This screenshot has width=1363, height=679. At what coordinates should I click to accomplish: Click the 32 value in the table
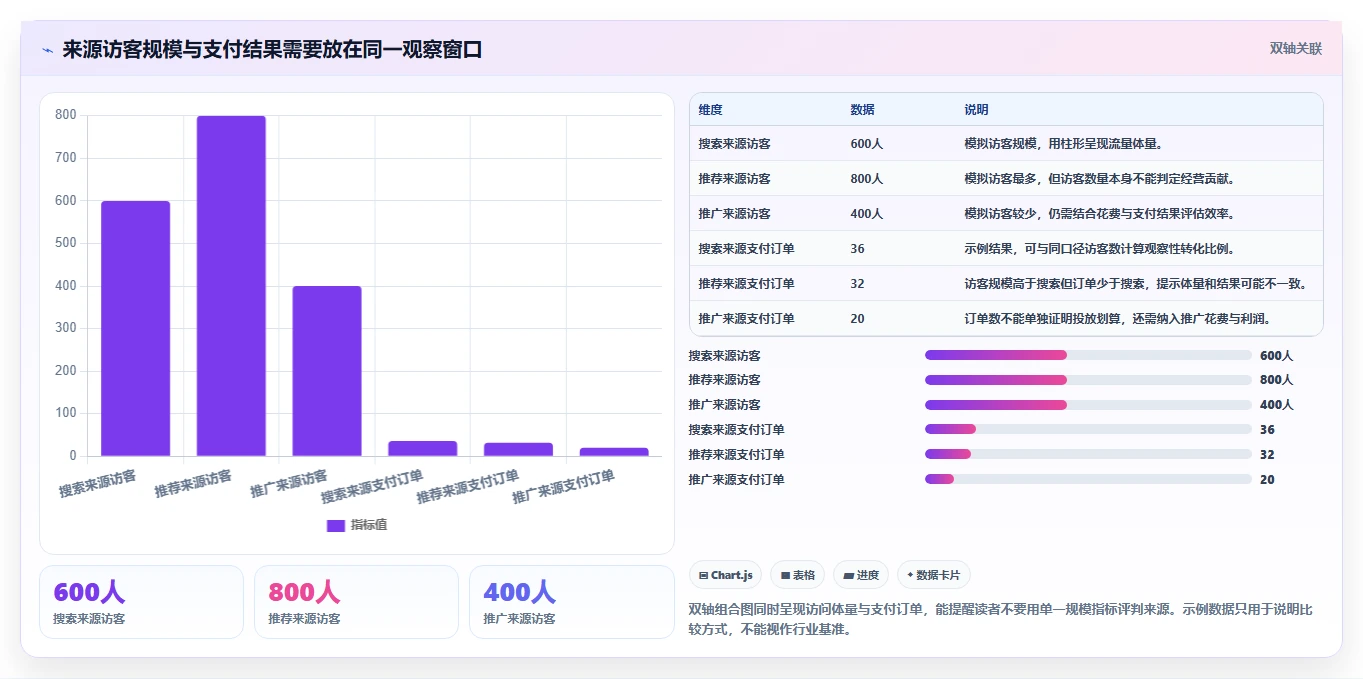pos(857,284)
